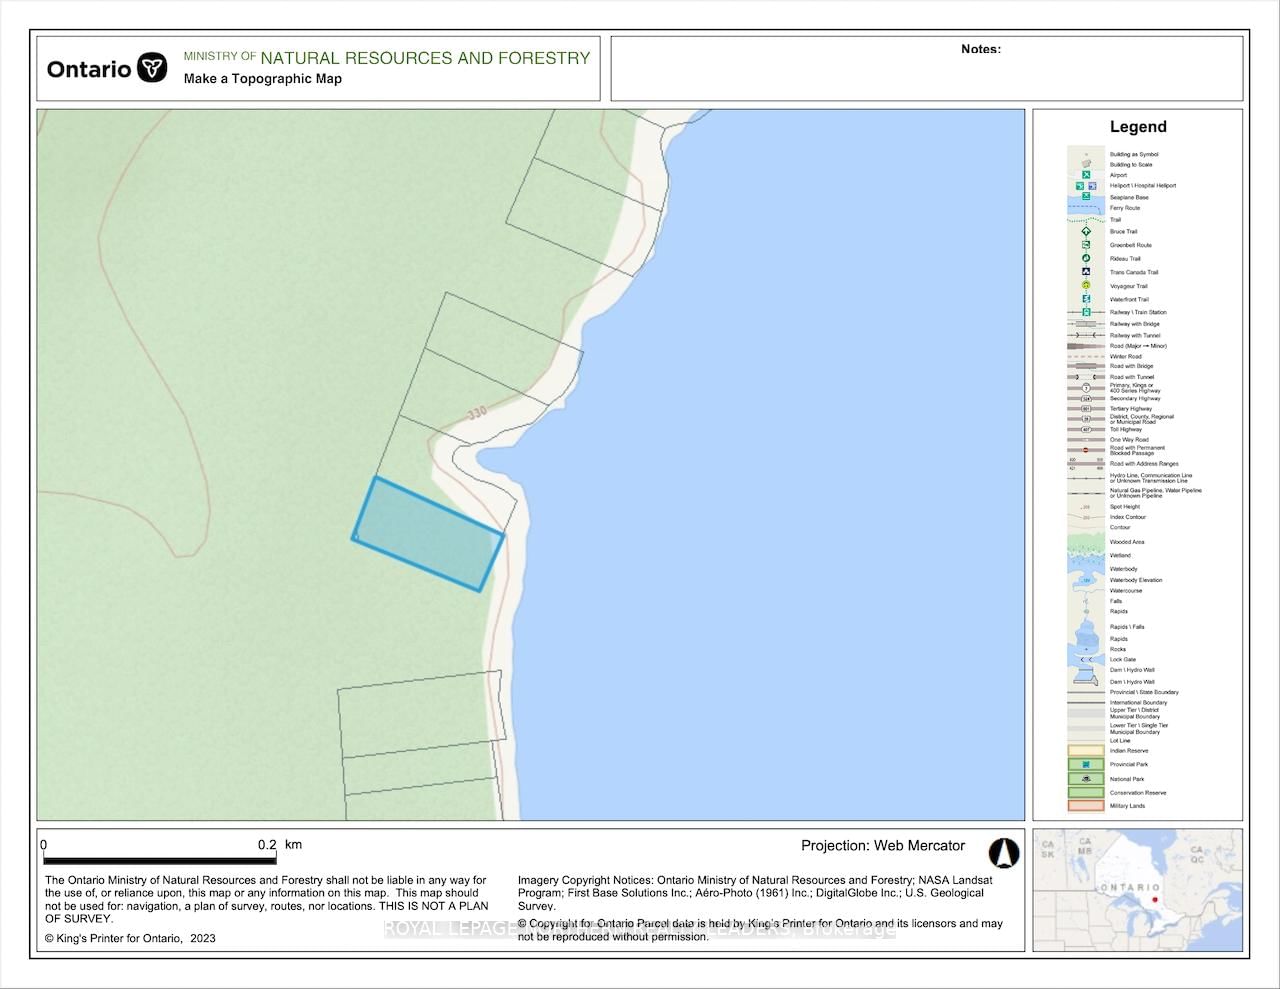
Task: Click the Make a Topographic Map title
Action: [263, 79]
